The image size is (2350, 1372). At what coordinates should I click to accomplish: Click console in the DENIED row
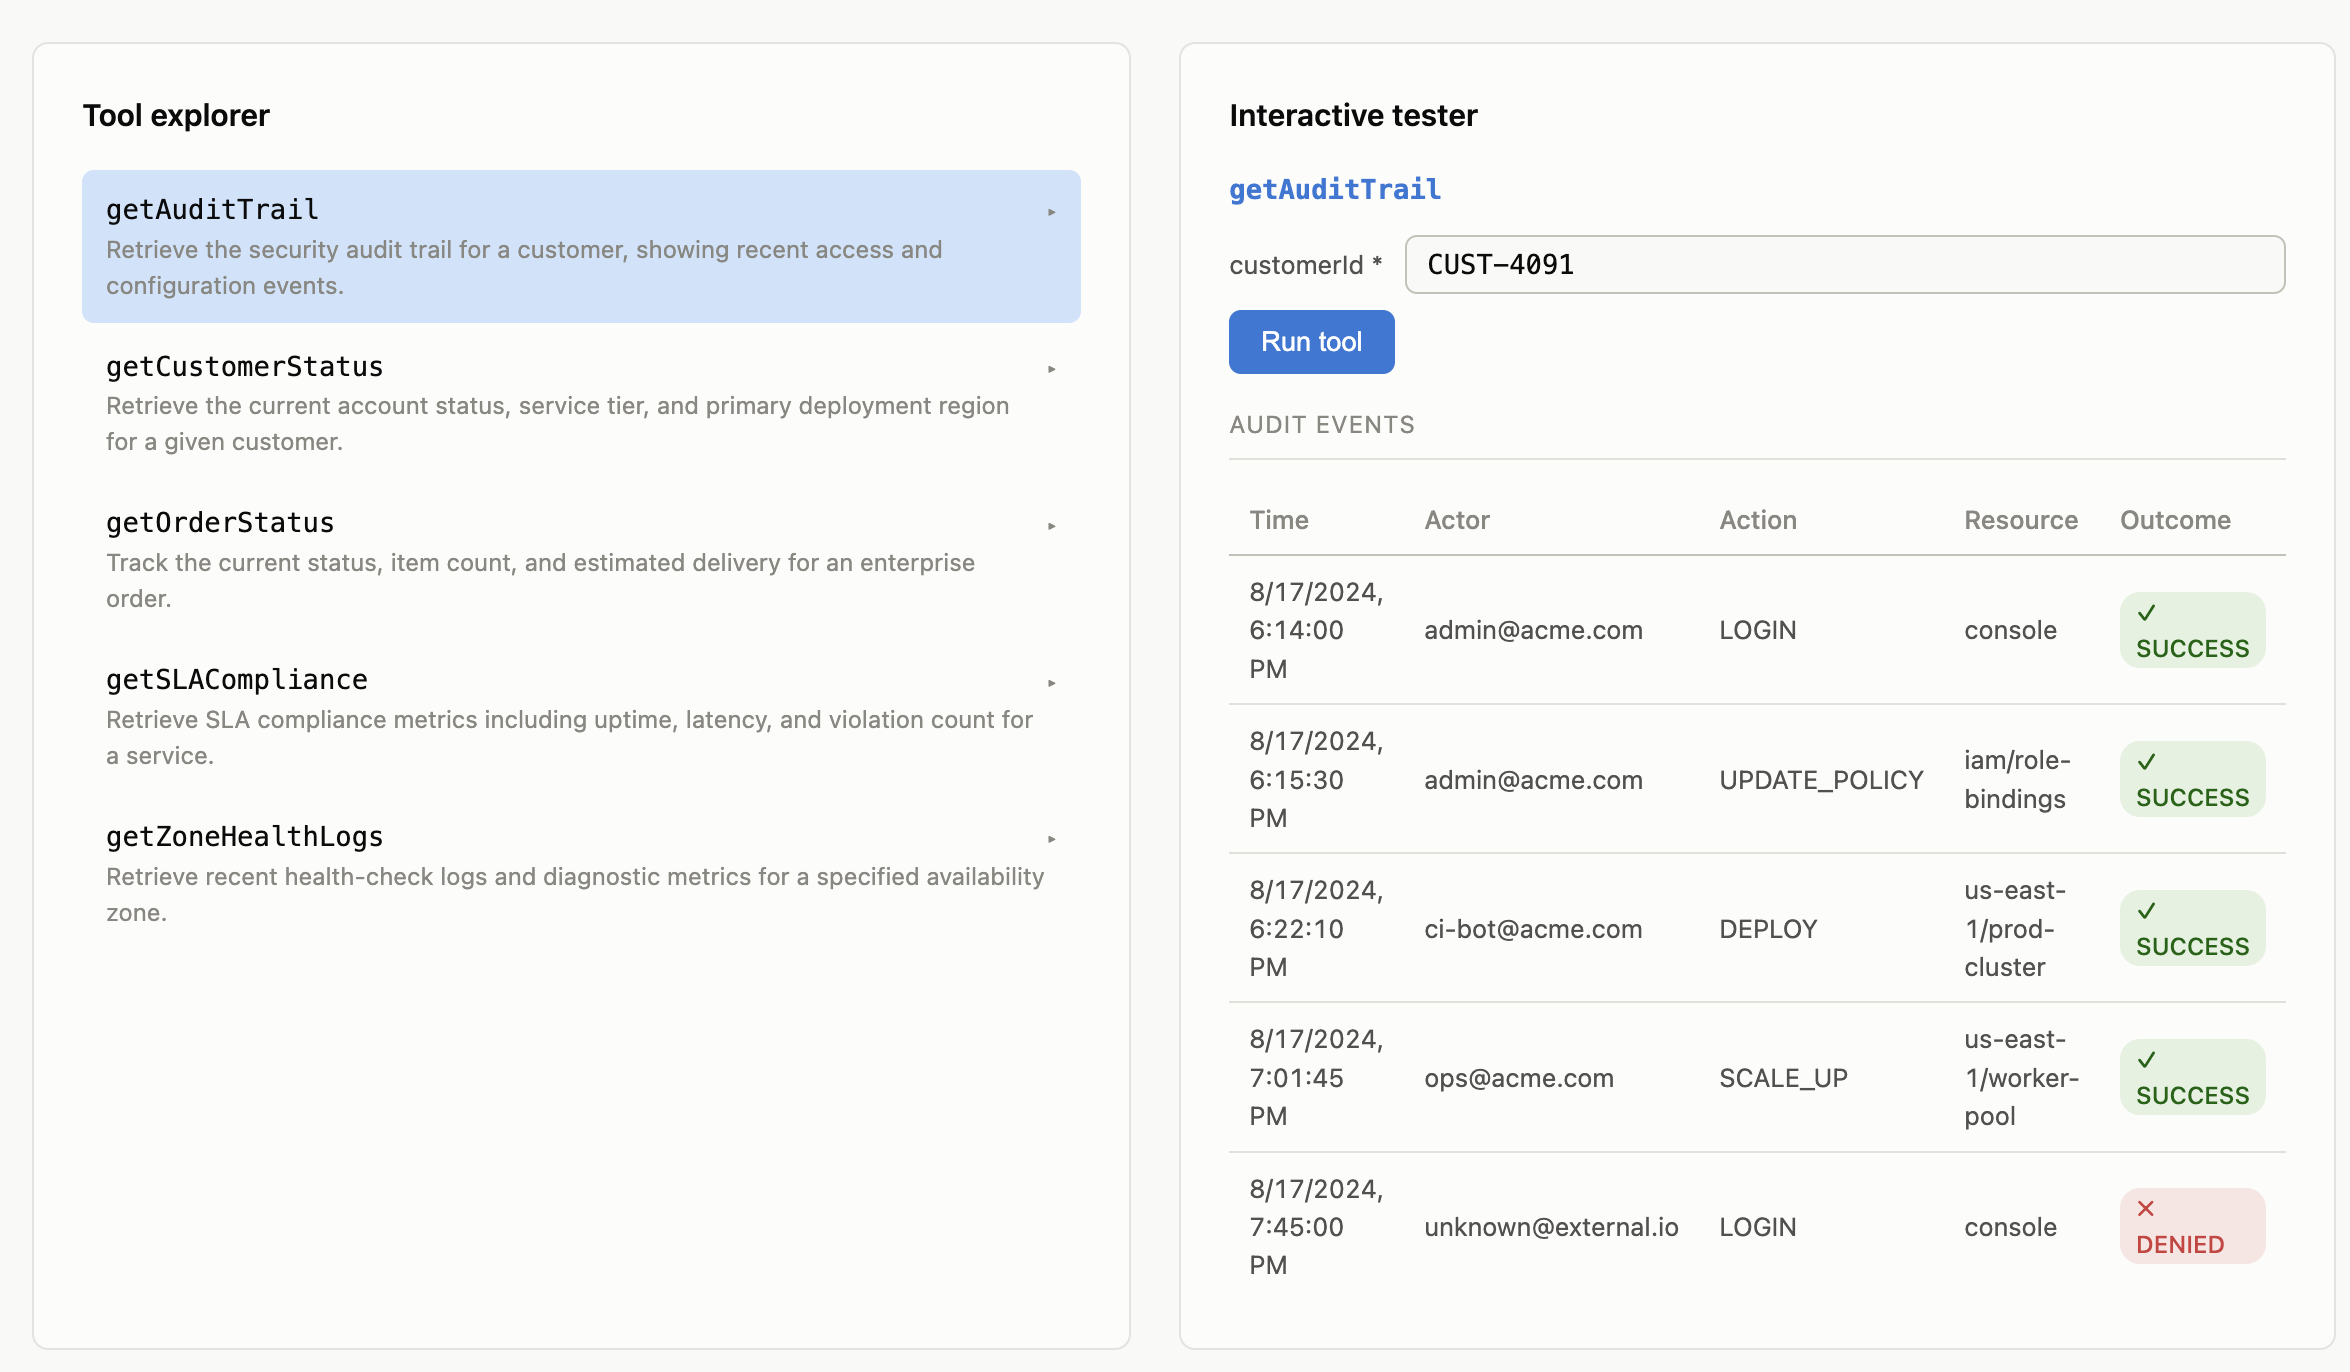[x=2010, y=1227]
